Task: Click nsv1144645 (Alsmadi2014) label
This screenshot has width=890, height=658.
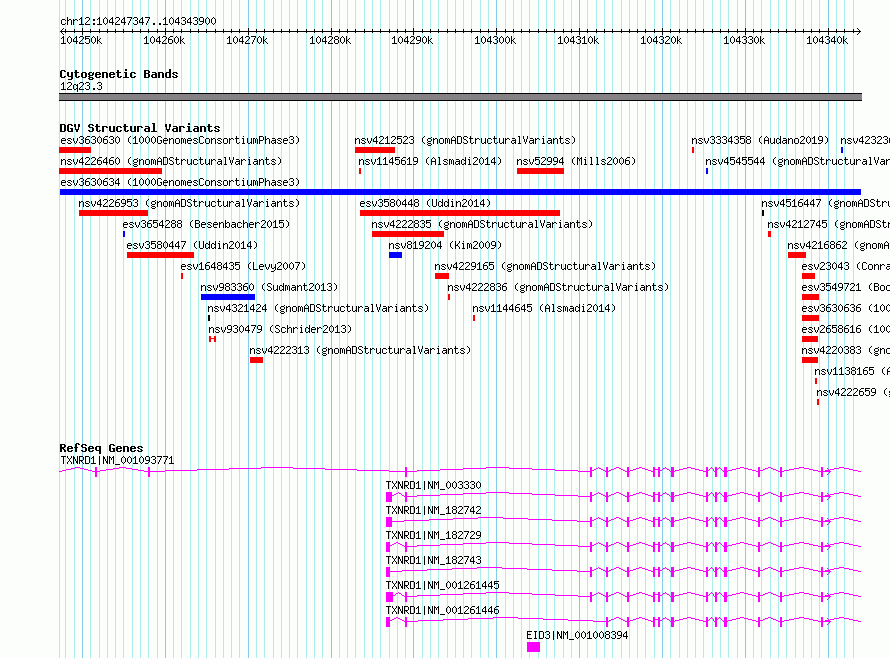Action: [x=544, y=308]
